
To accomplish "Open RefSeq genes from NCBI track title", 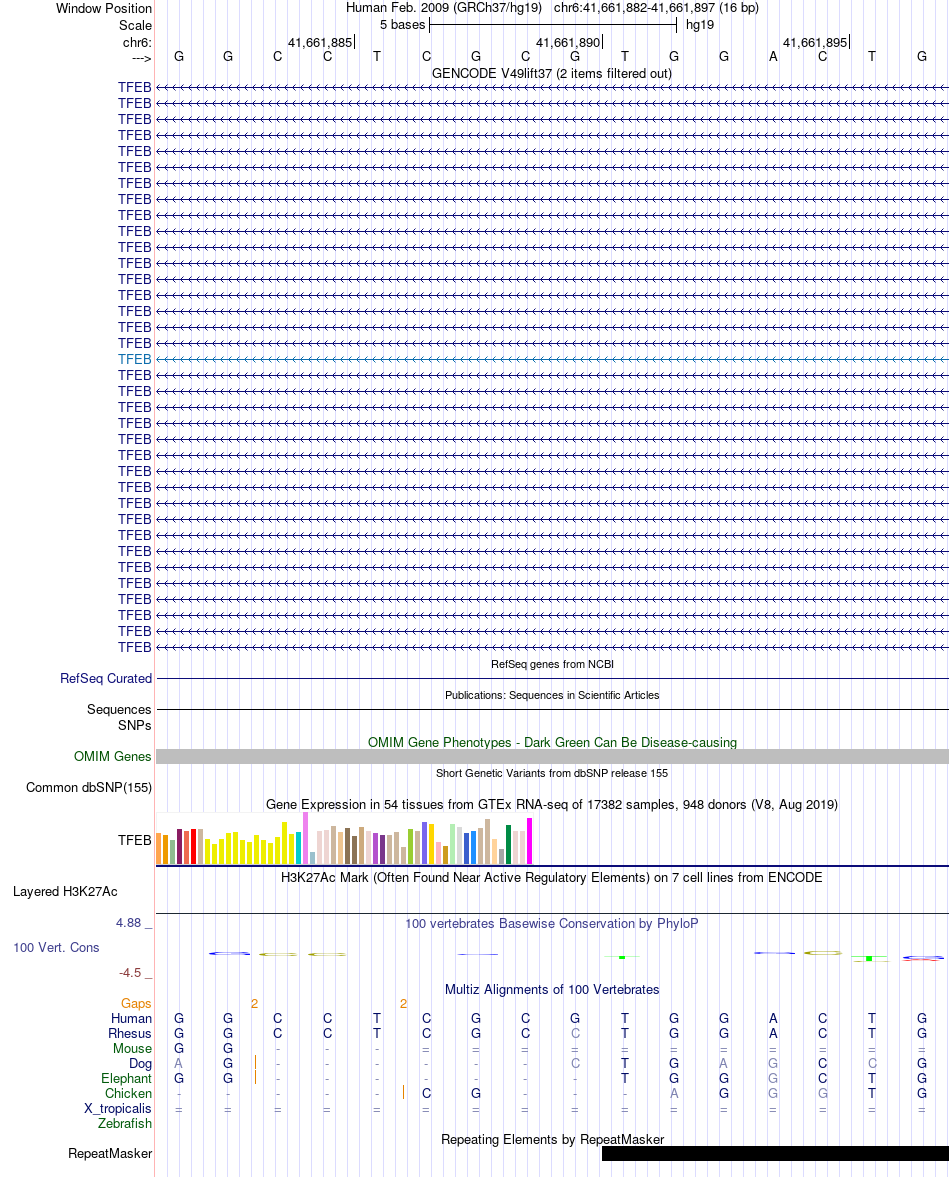I will click(x=552, y=664).
